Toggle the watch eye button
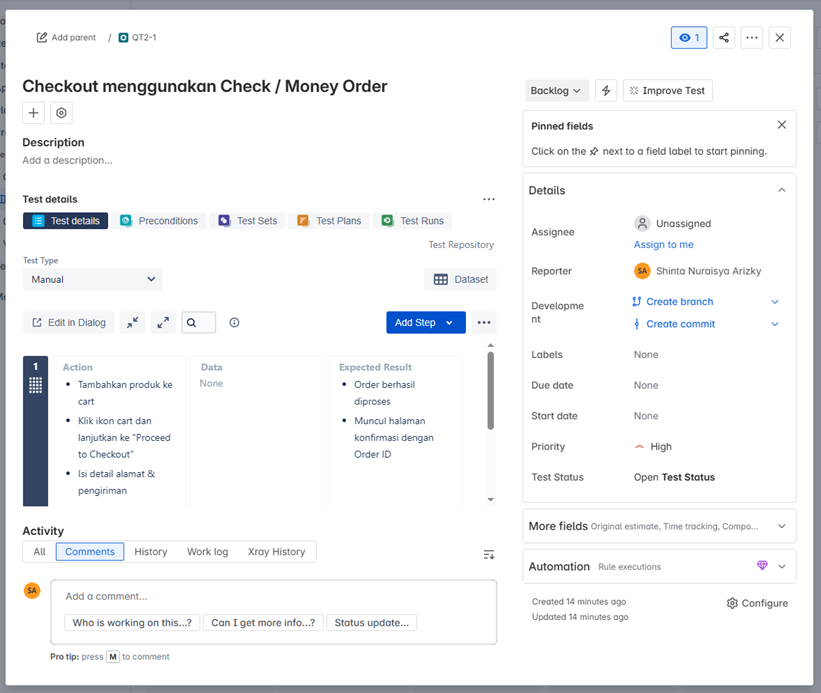 (689, 38)
